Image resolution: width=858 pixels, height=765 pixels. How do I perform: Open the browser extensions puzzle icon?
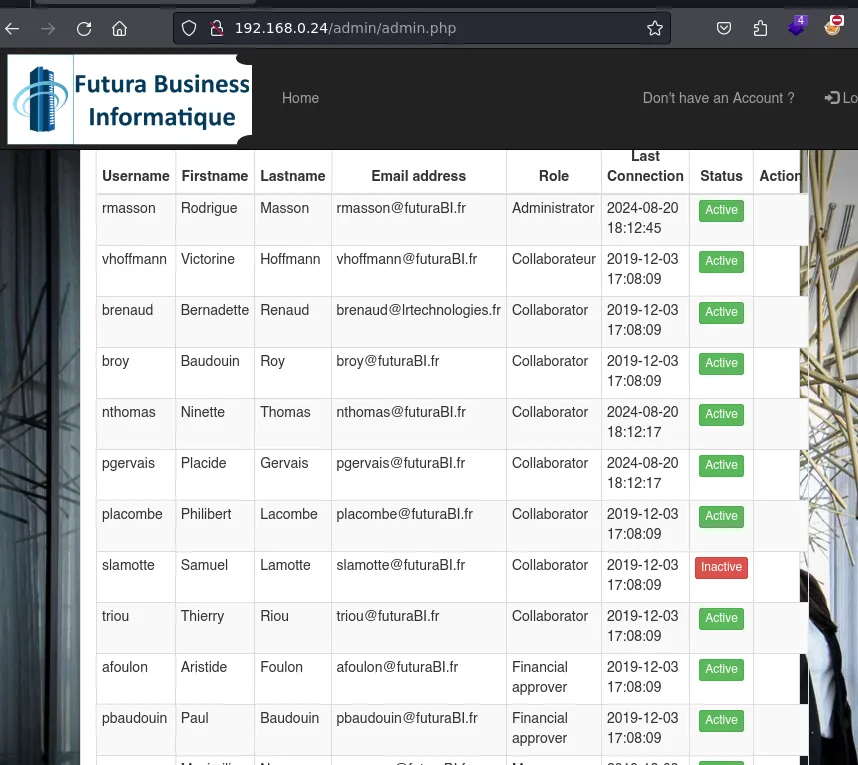coord(760,28)
